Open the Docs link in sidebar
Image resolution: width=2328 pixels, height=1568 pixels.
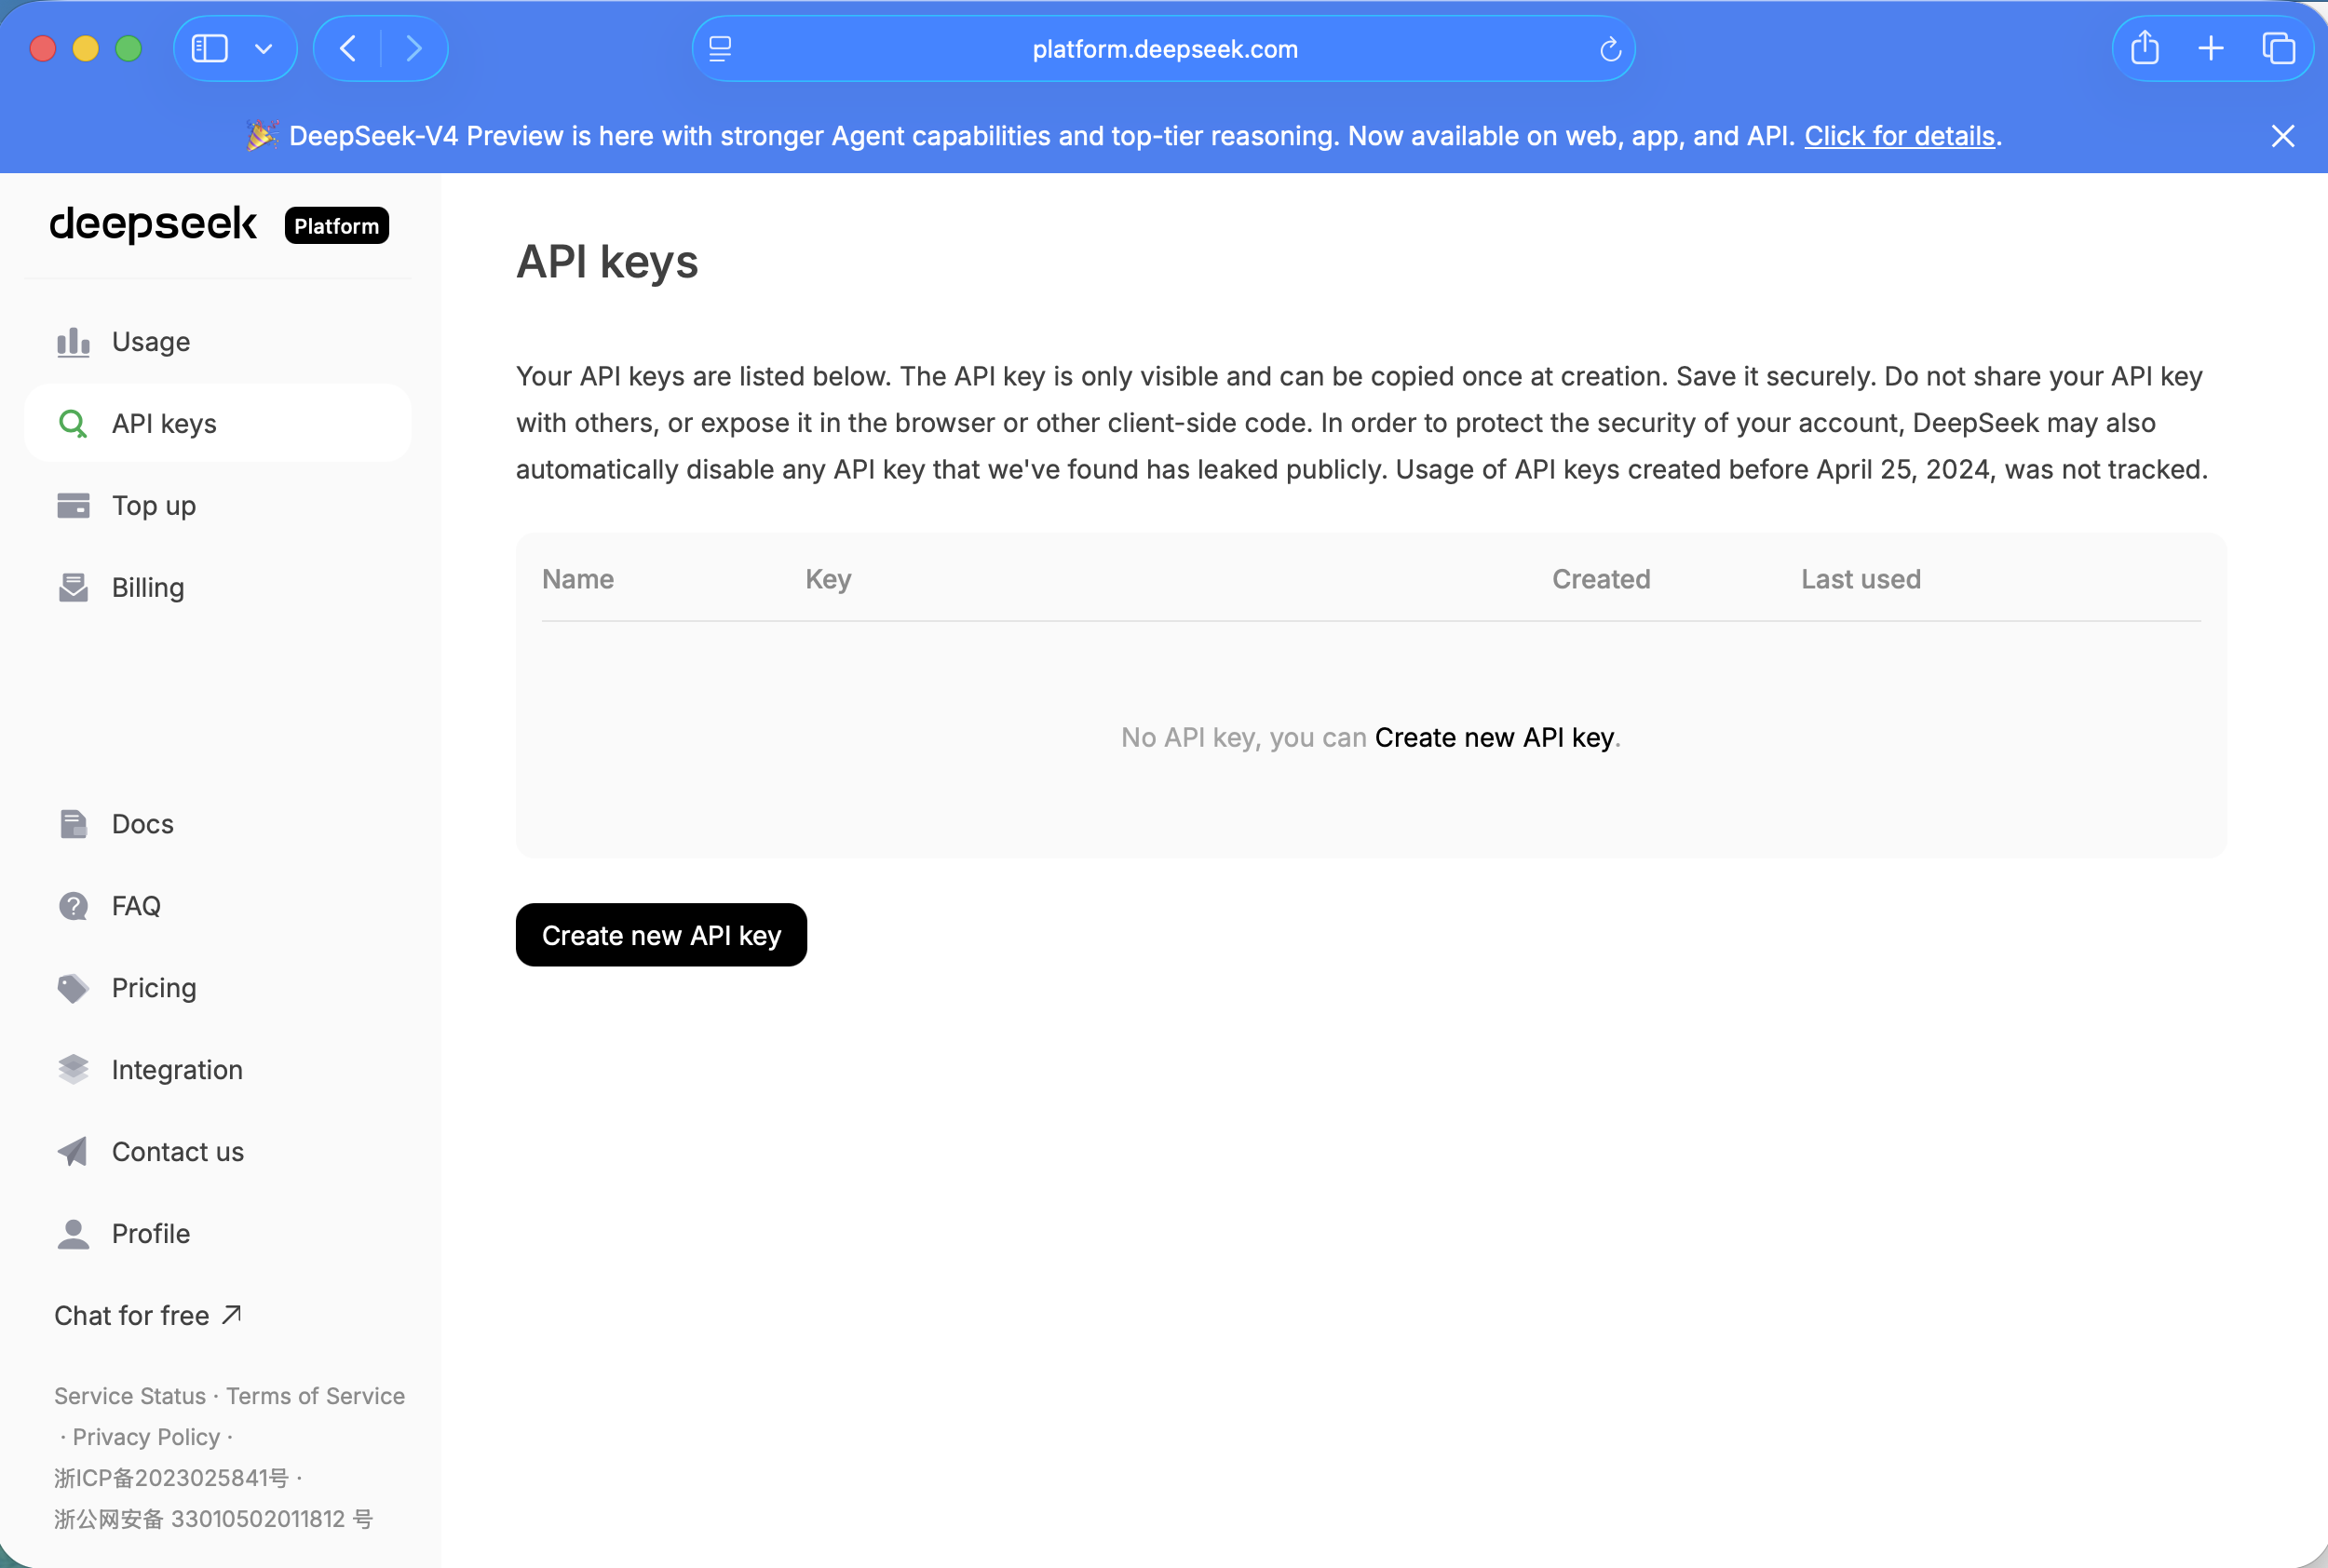tap(218, 824)
